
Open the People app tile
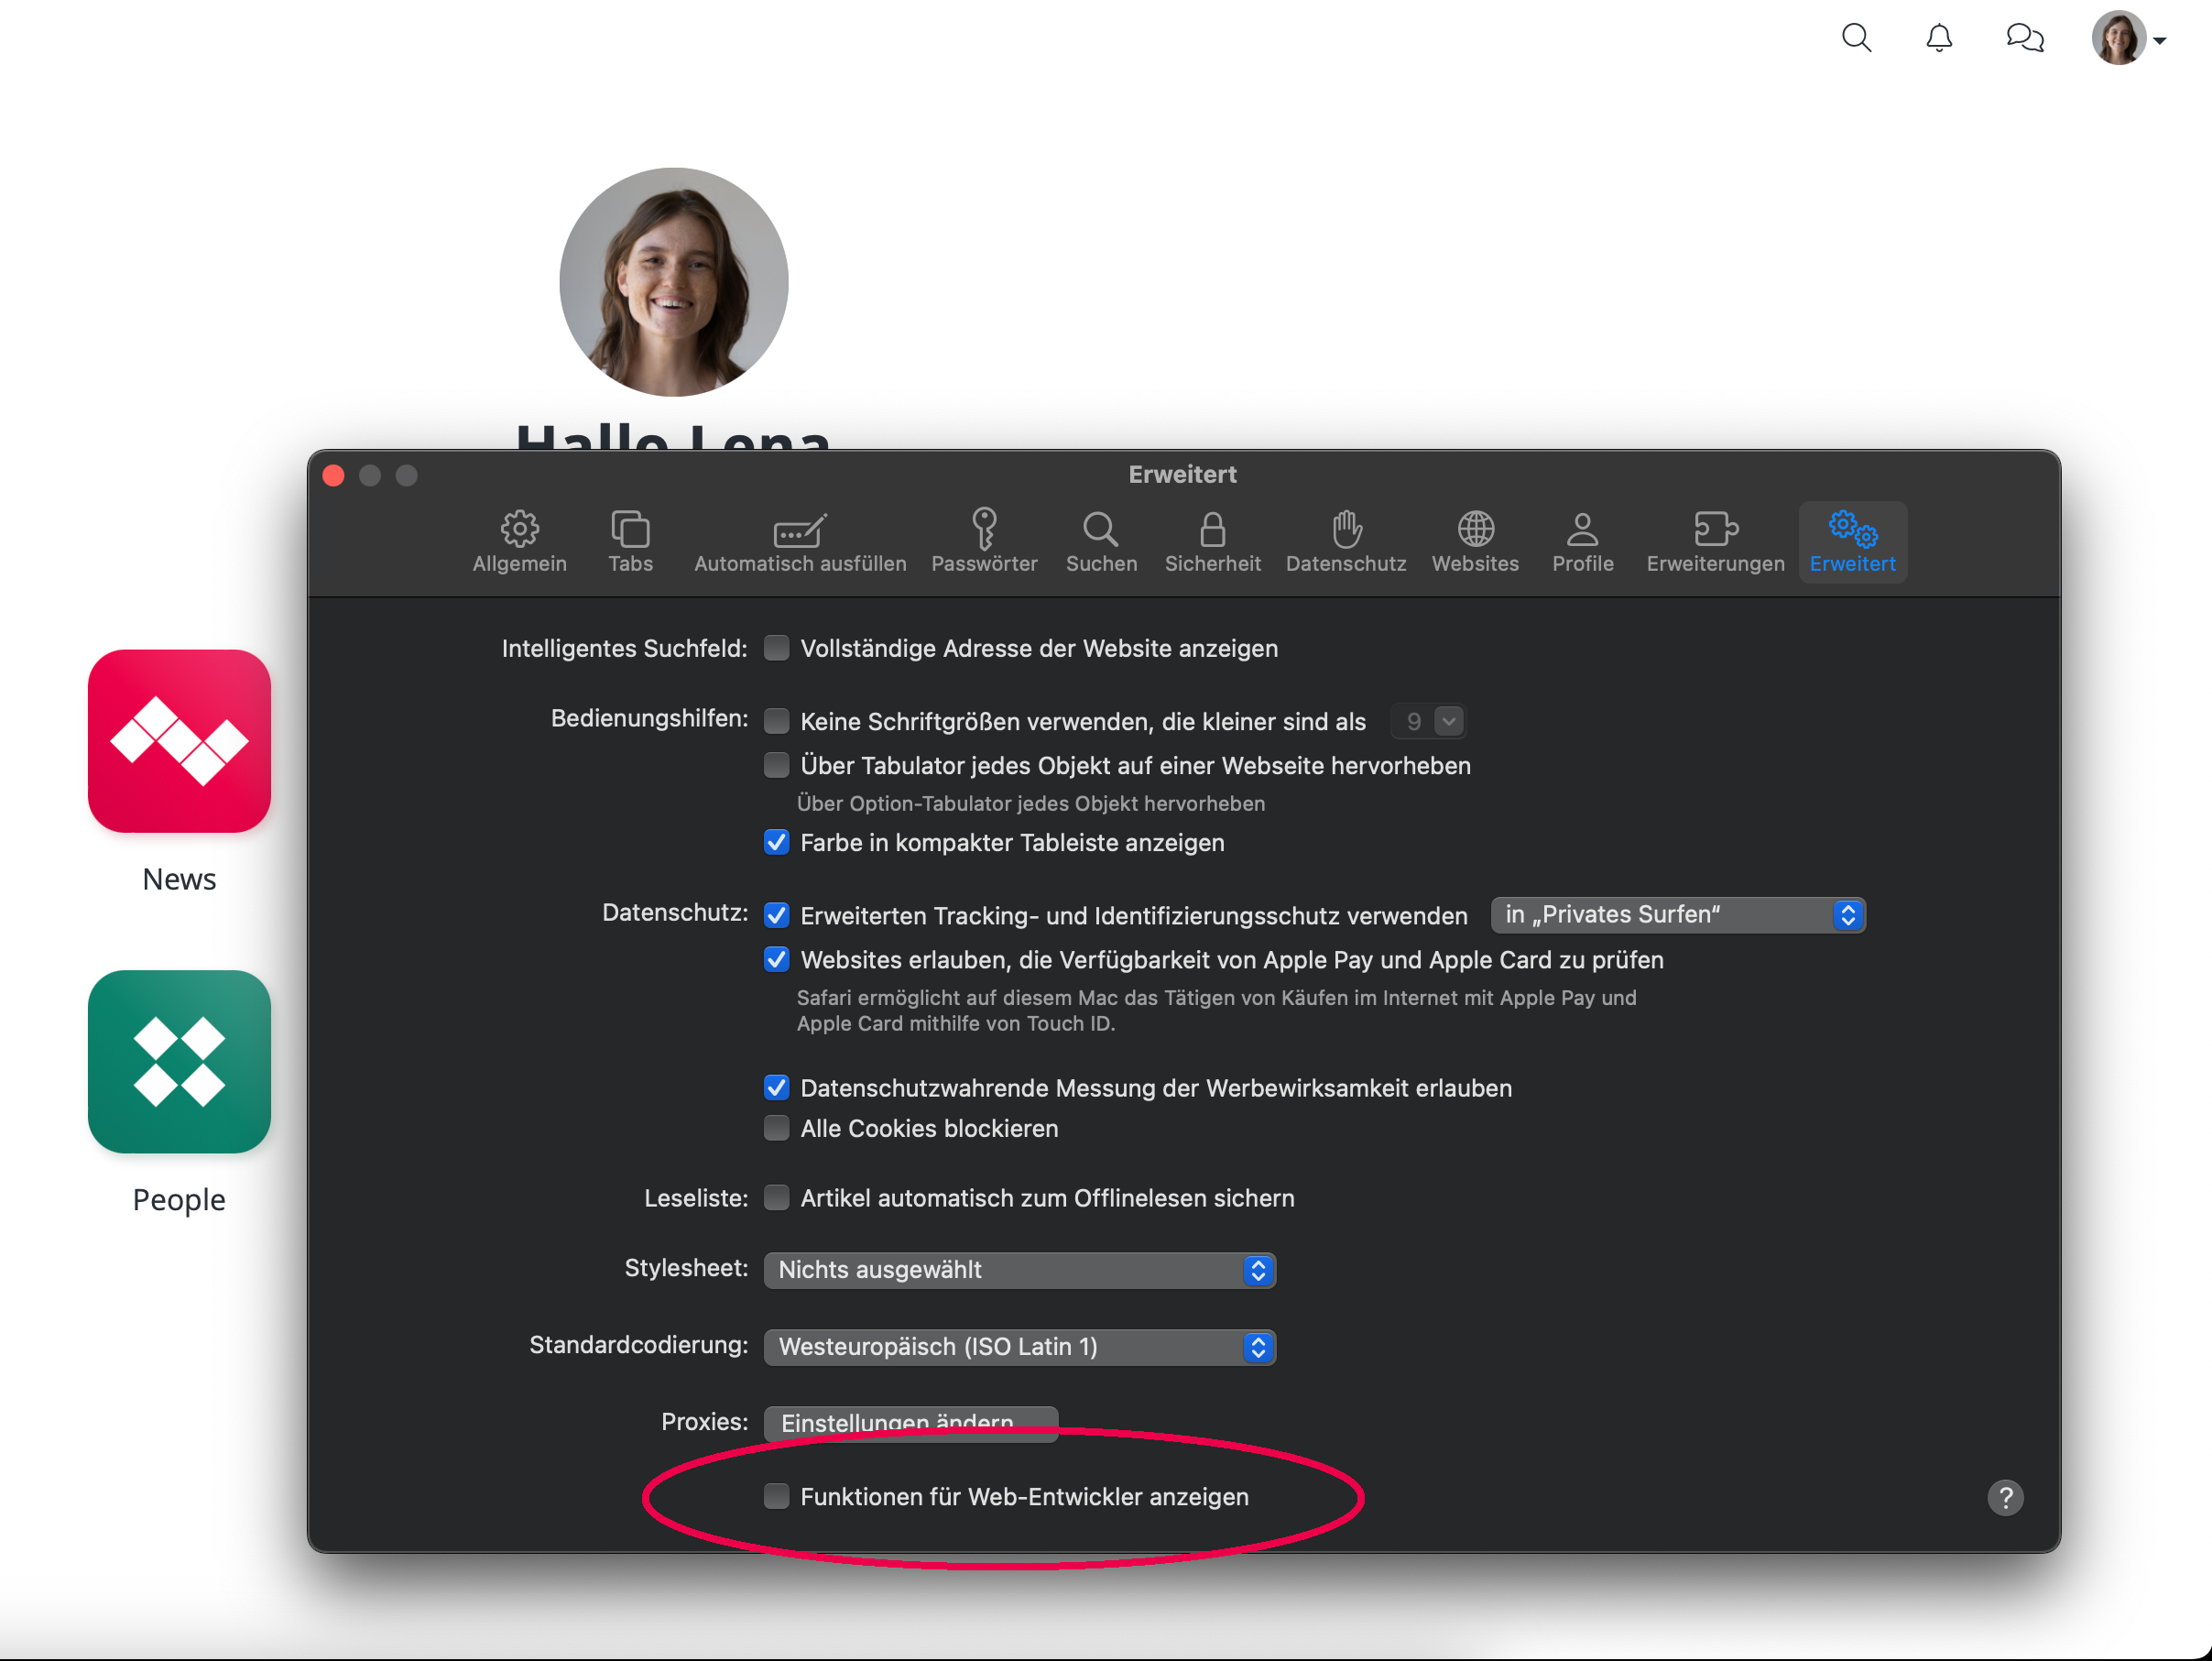pos(179,1061)
